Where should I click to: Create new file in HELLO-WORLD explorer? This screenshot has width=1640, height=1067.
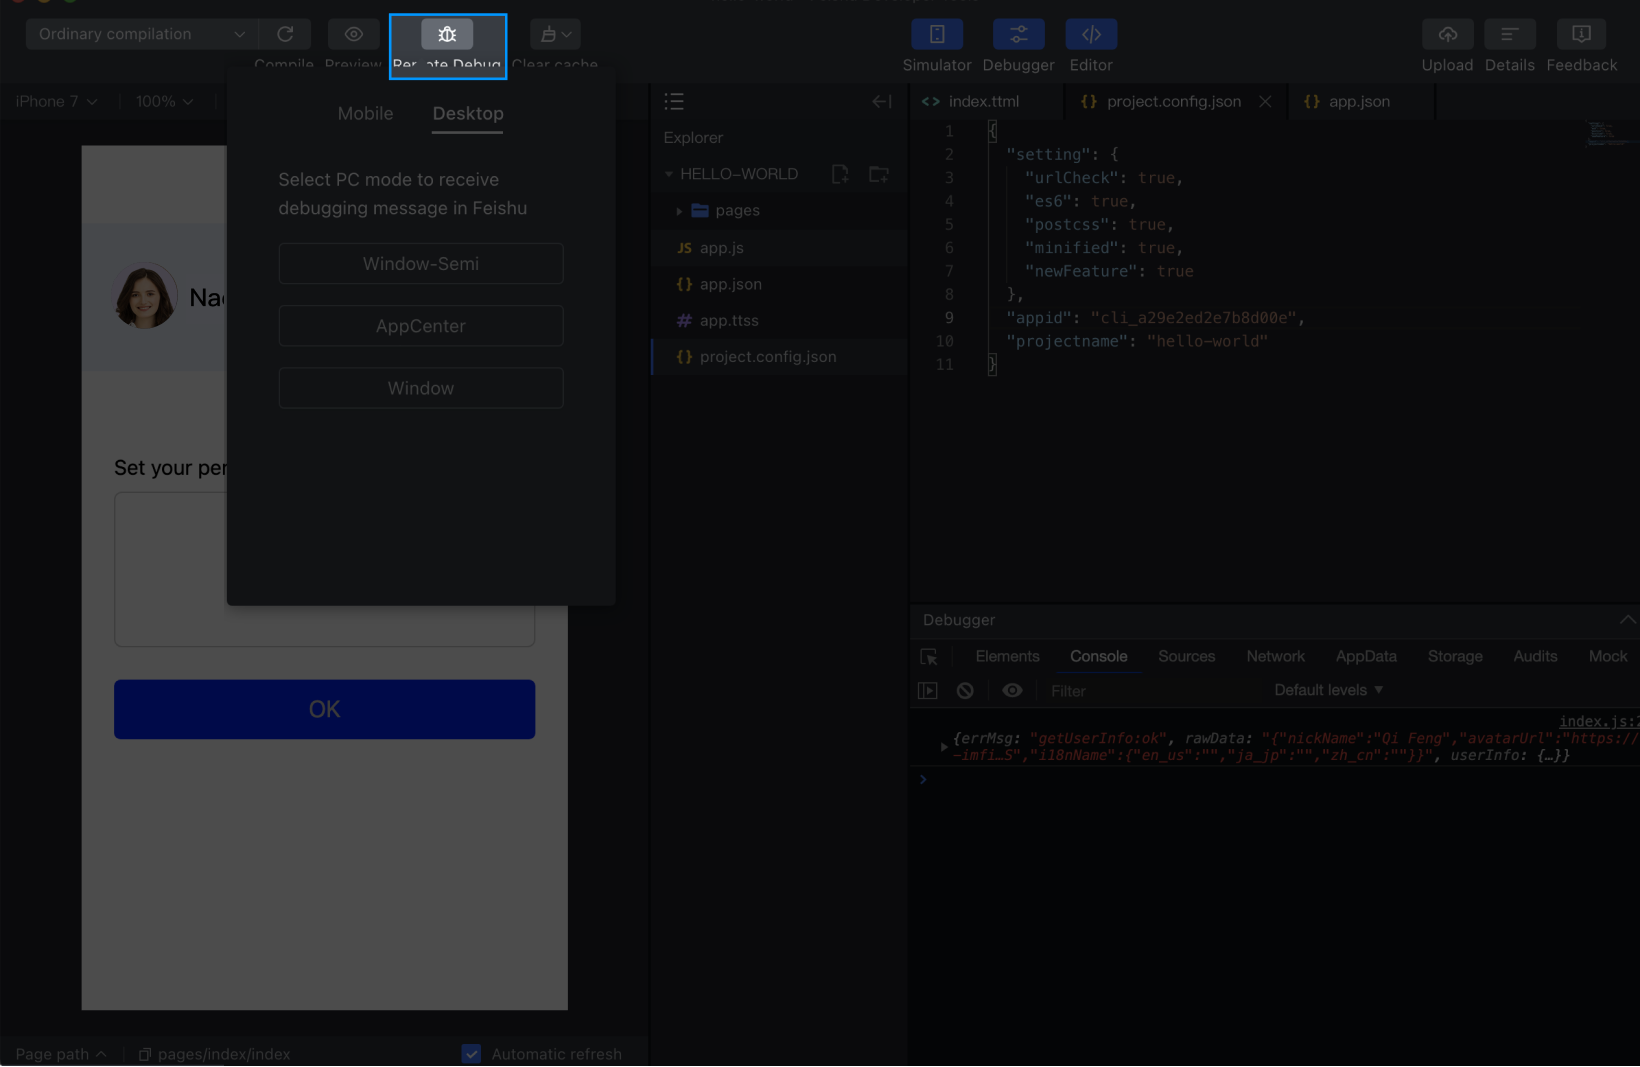840,174
